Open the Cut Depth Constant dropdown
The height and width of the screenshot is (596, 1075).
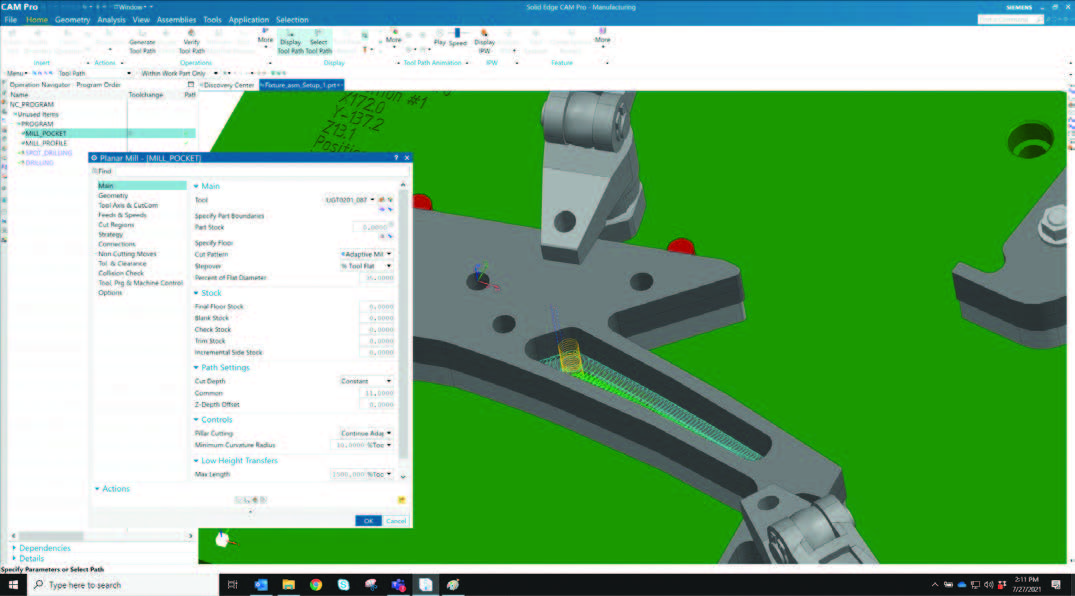click(389, 381)
